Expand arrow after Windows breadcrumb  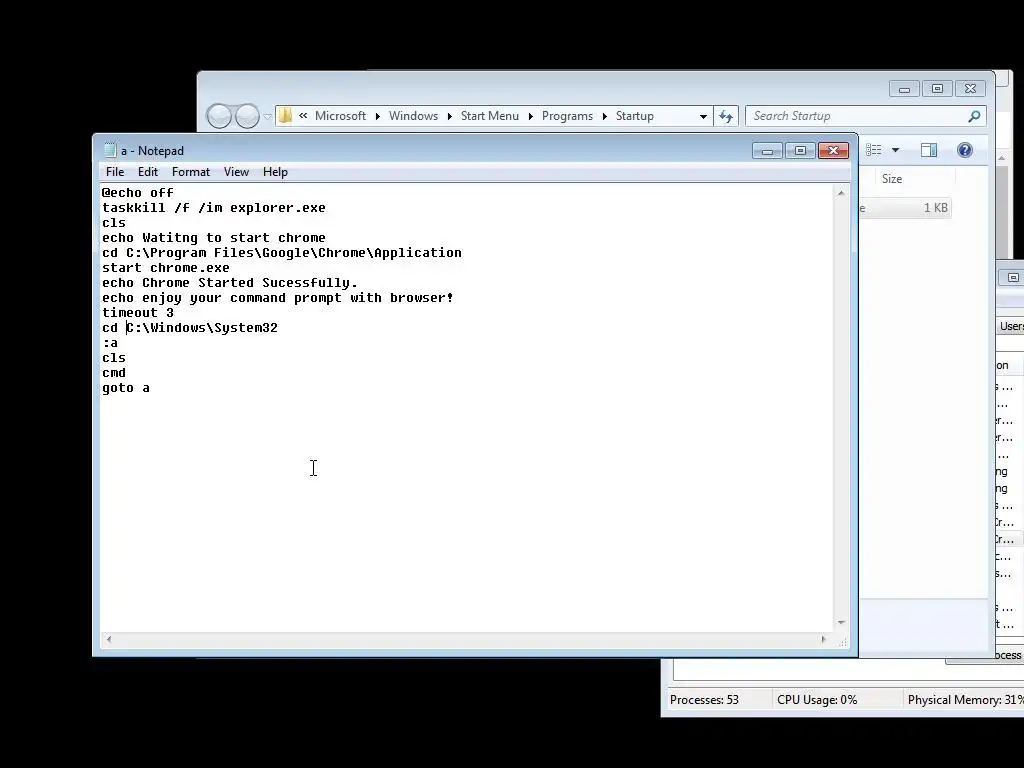click(x=449, y=116)
